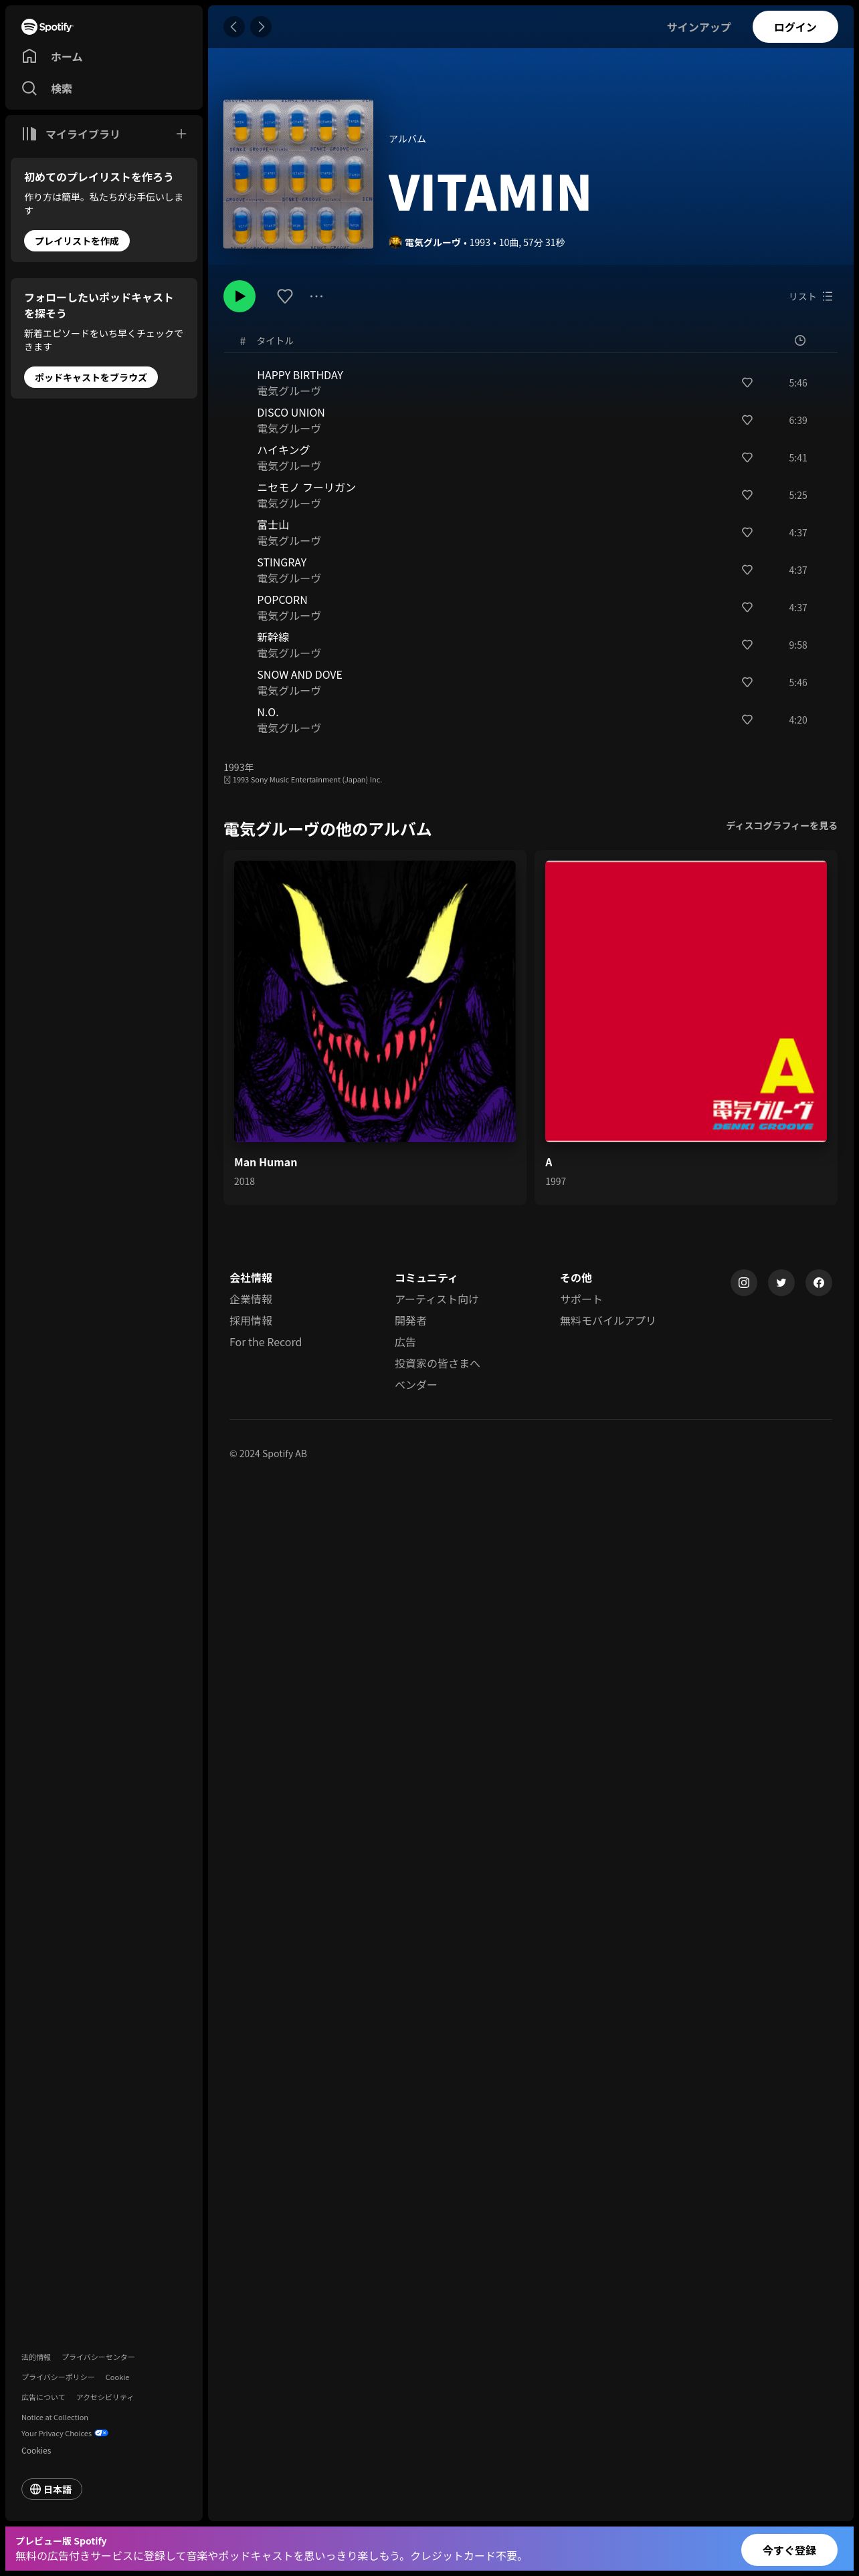Like the track ハイキング
The height and width of the screenshot is (2576, 859).
click(747, 458)
